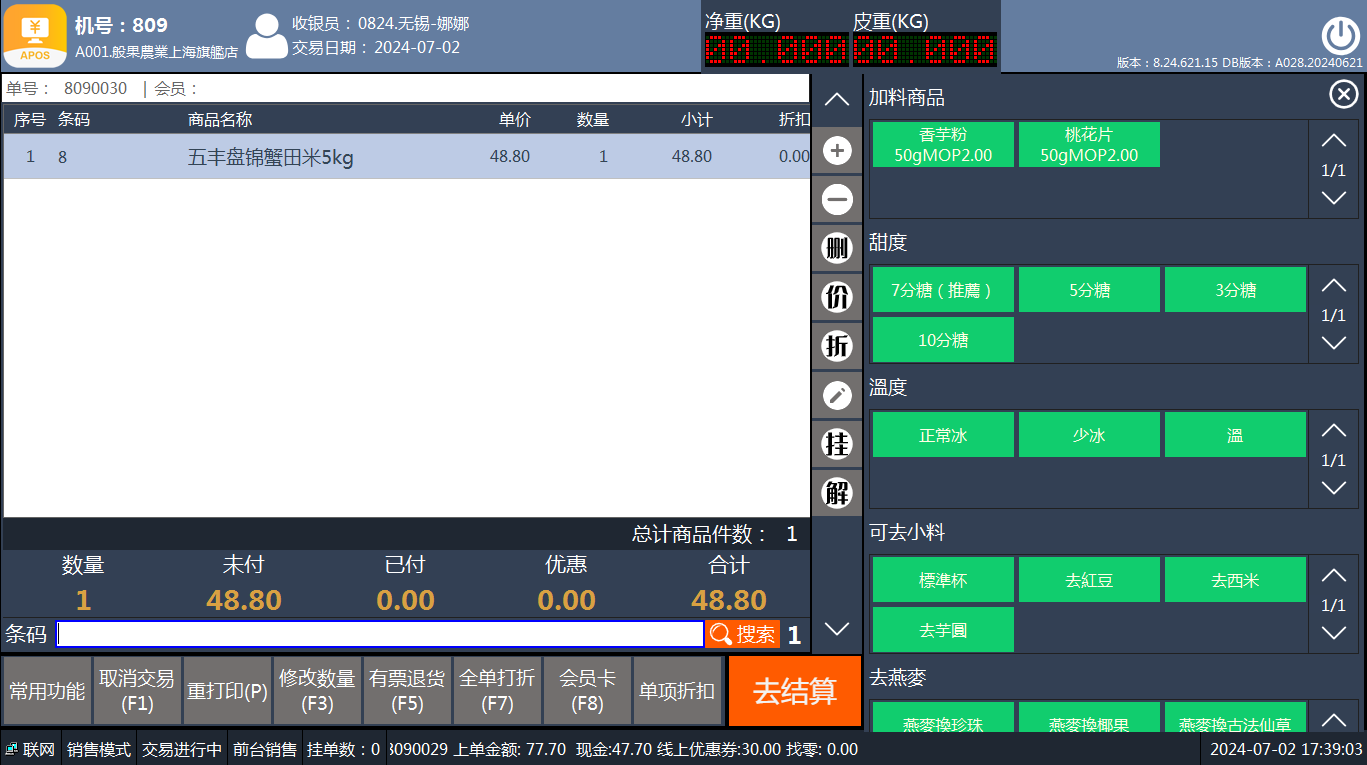Click 有票退货 (F5) button

pos(407,691)
